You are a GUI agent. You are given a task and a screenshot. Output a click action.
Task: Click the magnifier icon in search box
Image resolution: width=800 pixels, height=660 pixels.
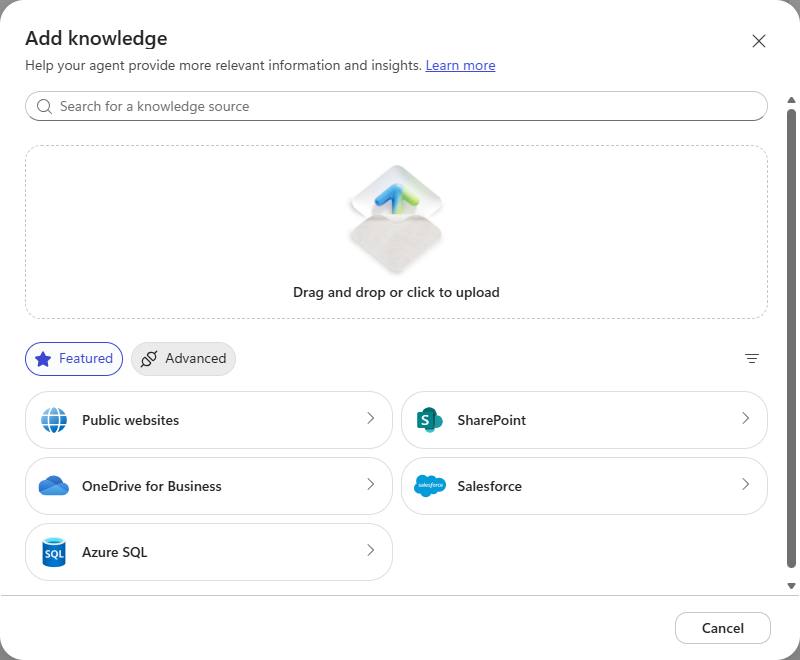click(x=44, y=106)
